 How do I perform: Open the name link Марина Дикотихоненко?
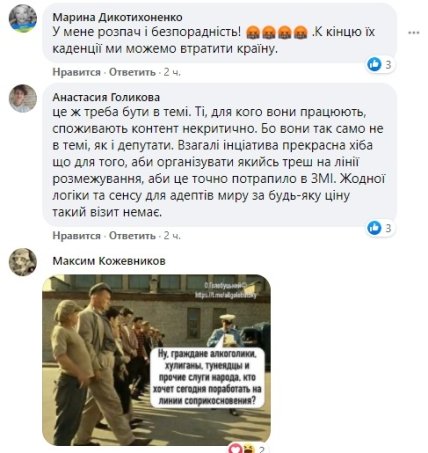(x=117, y=17)
